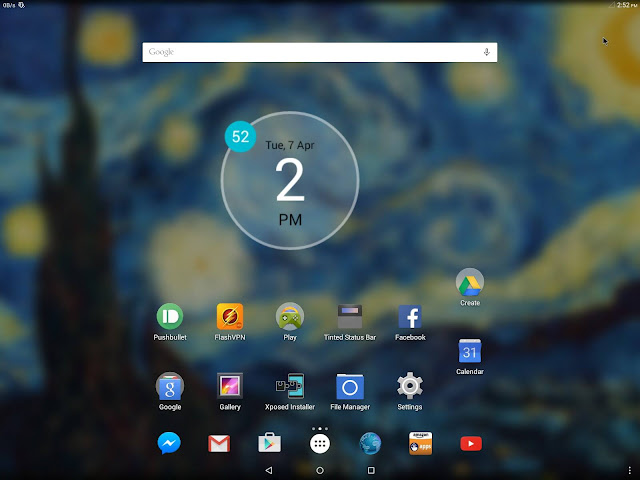640x480 pixels.
Task: Open the Amazon Appstore icon
Action: pyautogui.click(x=420, y=443)
